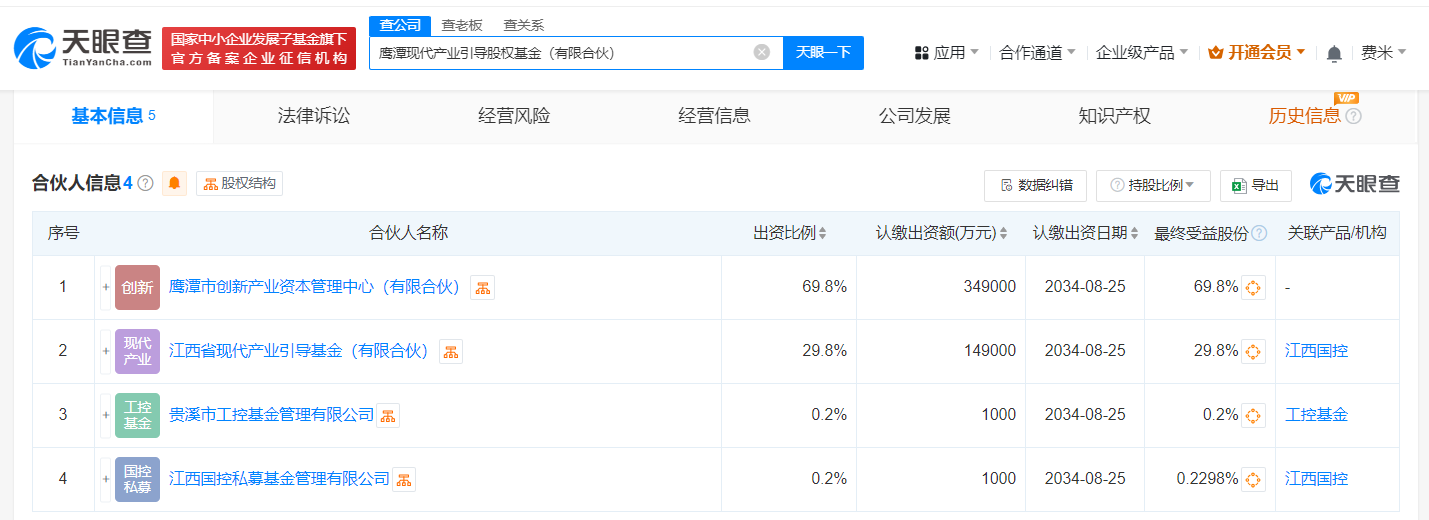Expand row 3 partner details plus button
The image size is (1429, 520).
pyautogui.click(x=105, y=415)
